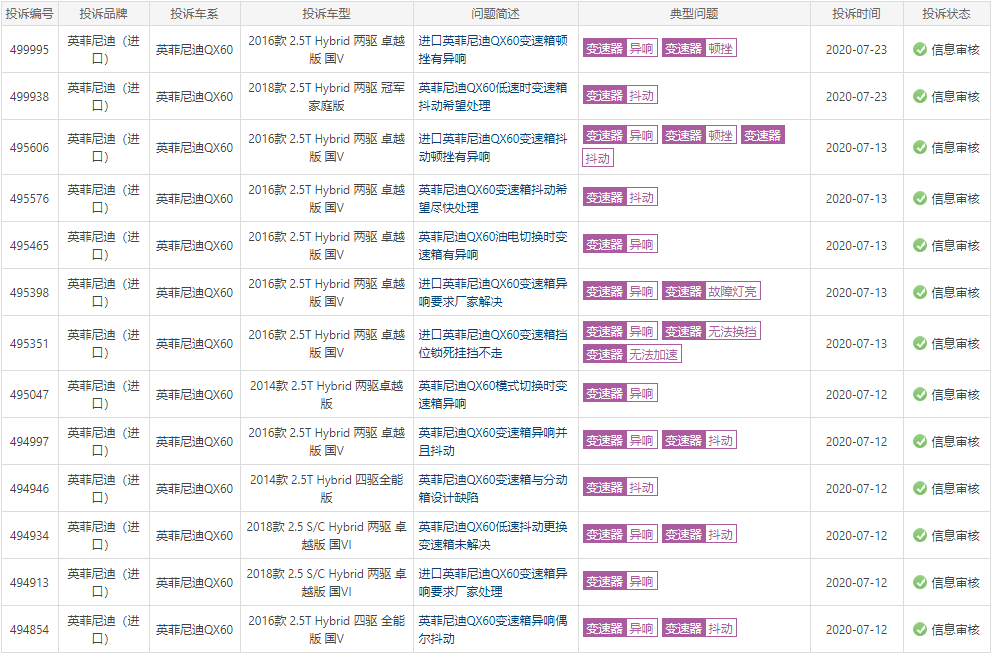Click 变速器 顿挫 tag in row 499995
The width and height of the screenshot is (991, 653).
pyautogui.click(x=698, y=49)
